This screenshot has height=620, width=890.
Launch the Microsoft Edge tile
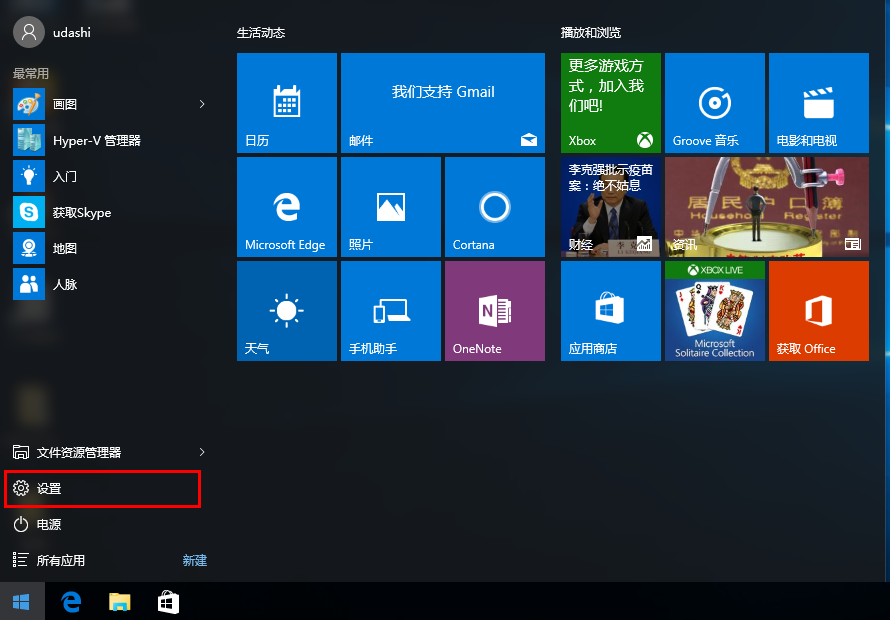click(287, 207)
